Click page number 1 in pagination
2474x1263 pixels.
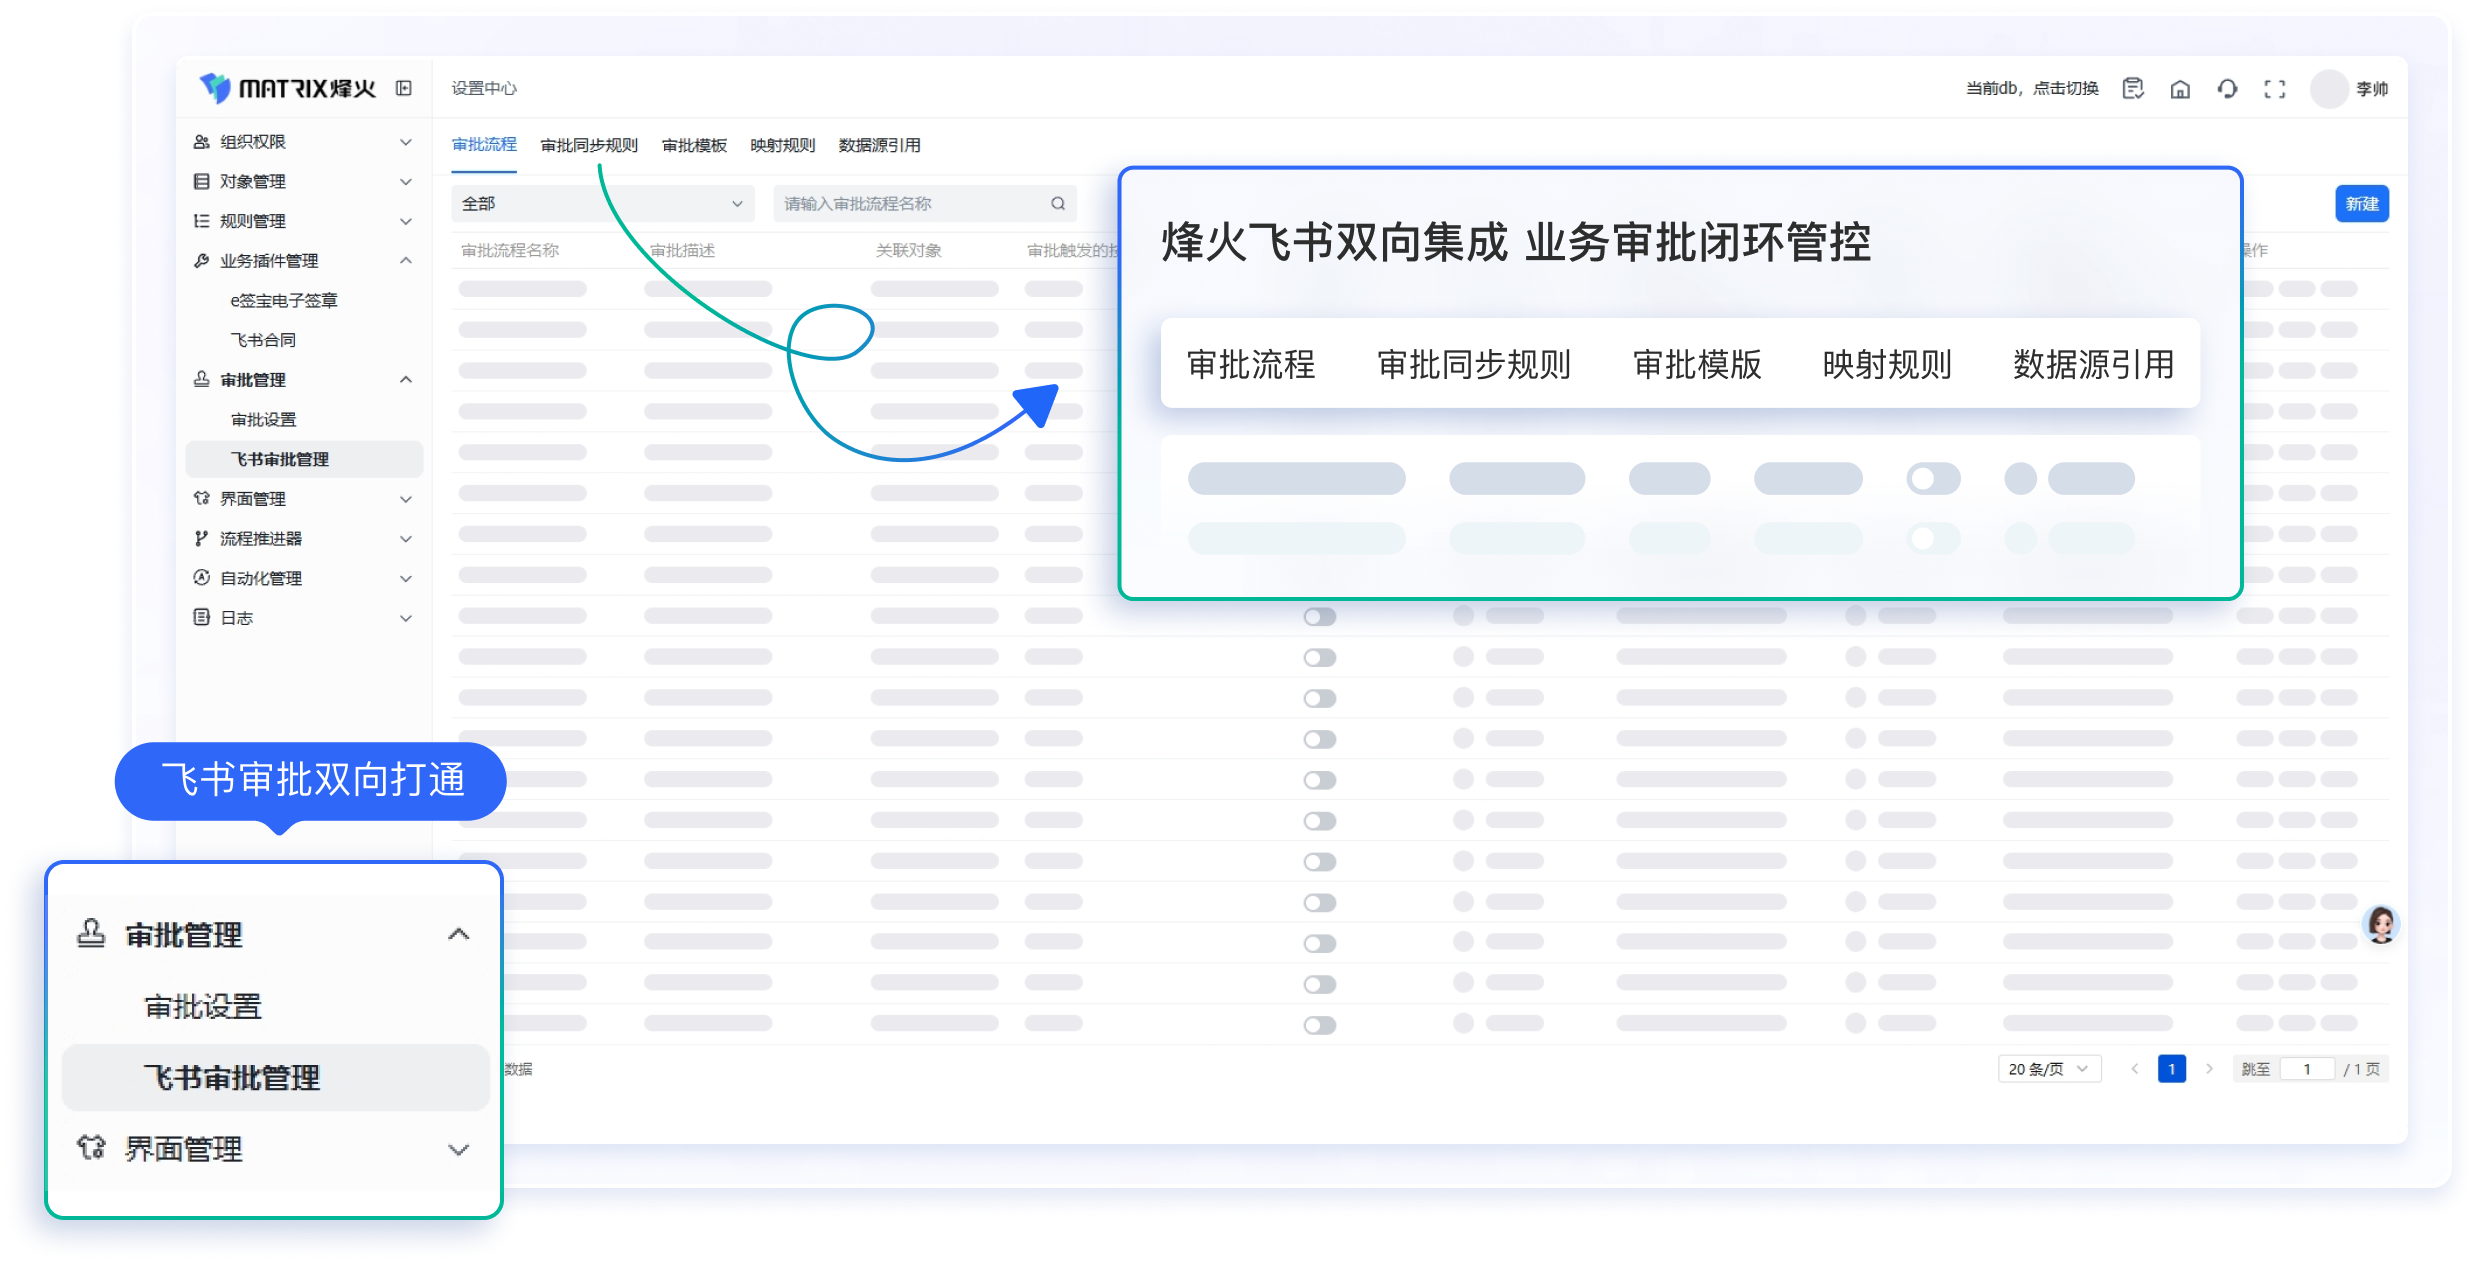(x=2172, y=1069)
